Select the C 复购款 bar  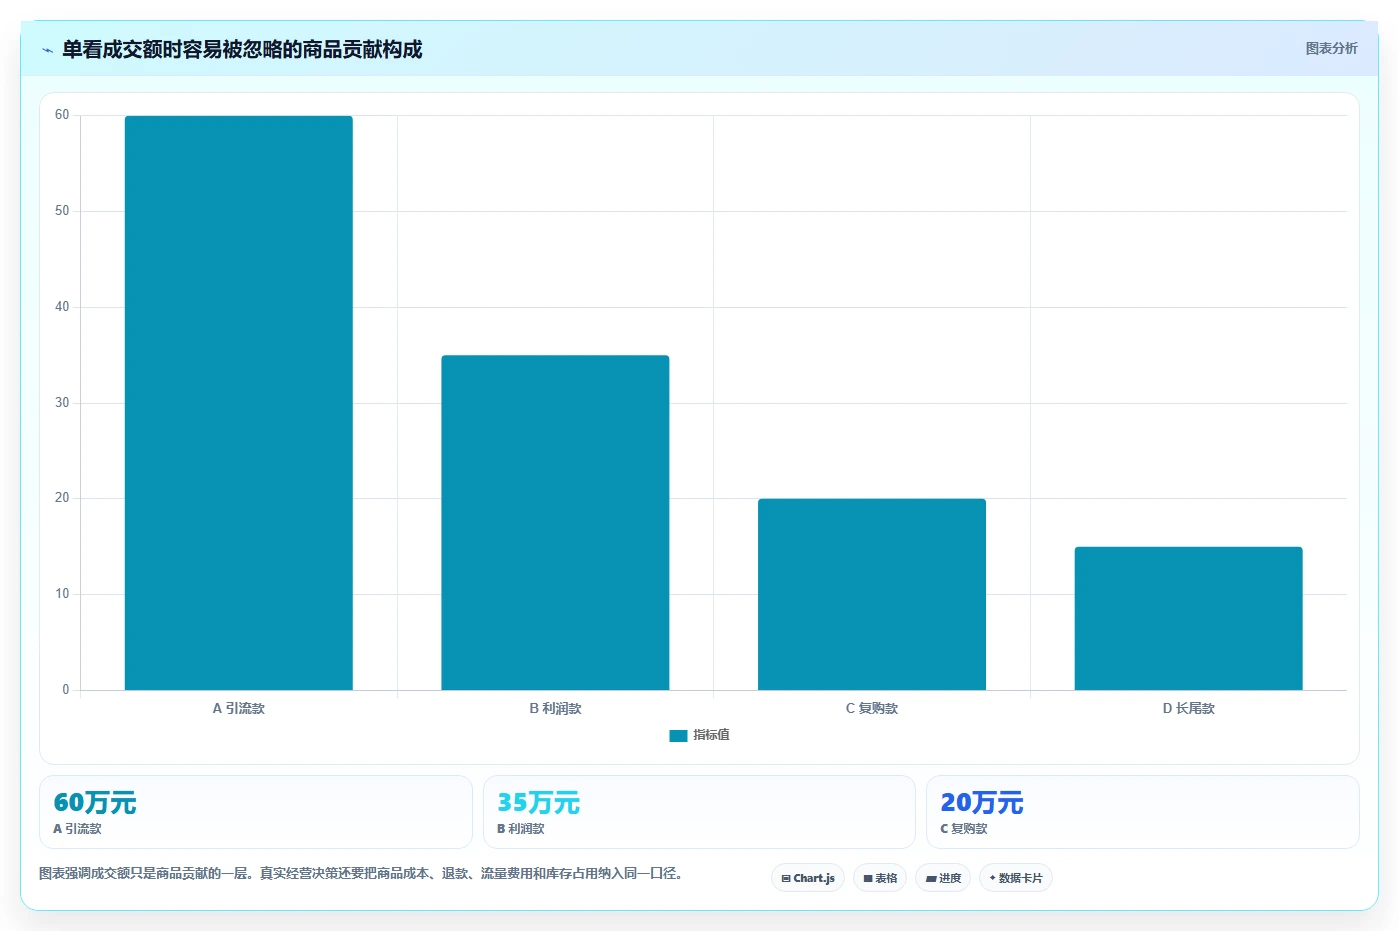[x=872, y=594]
